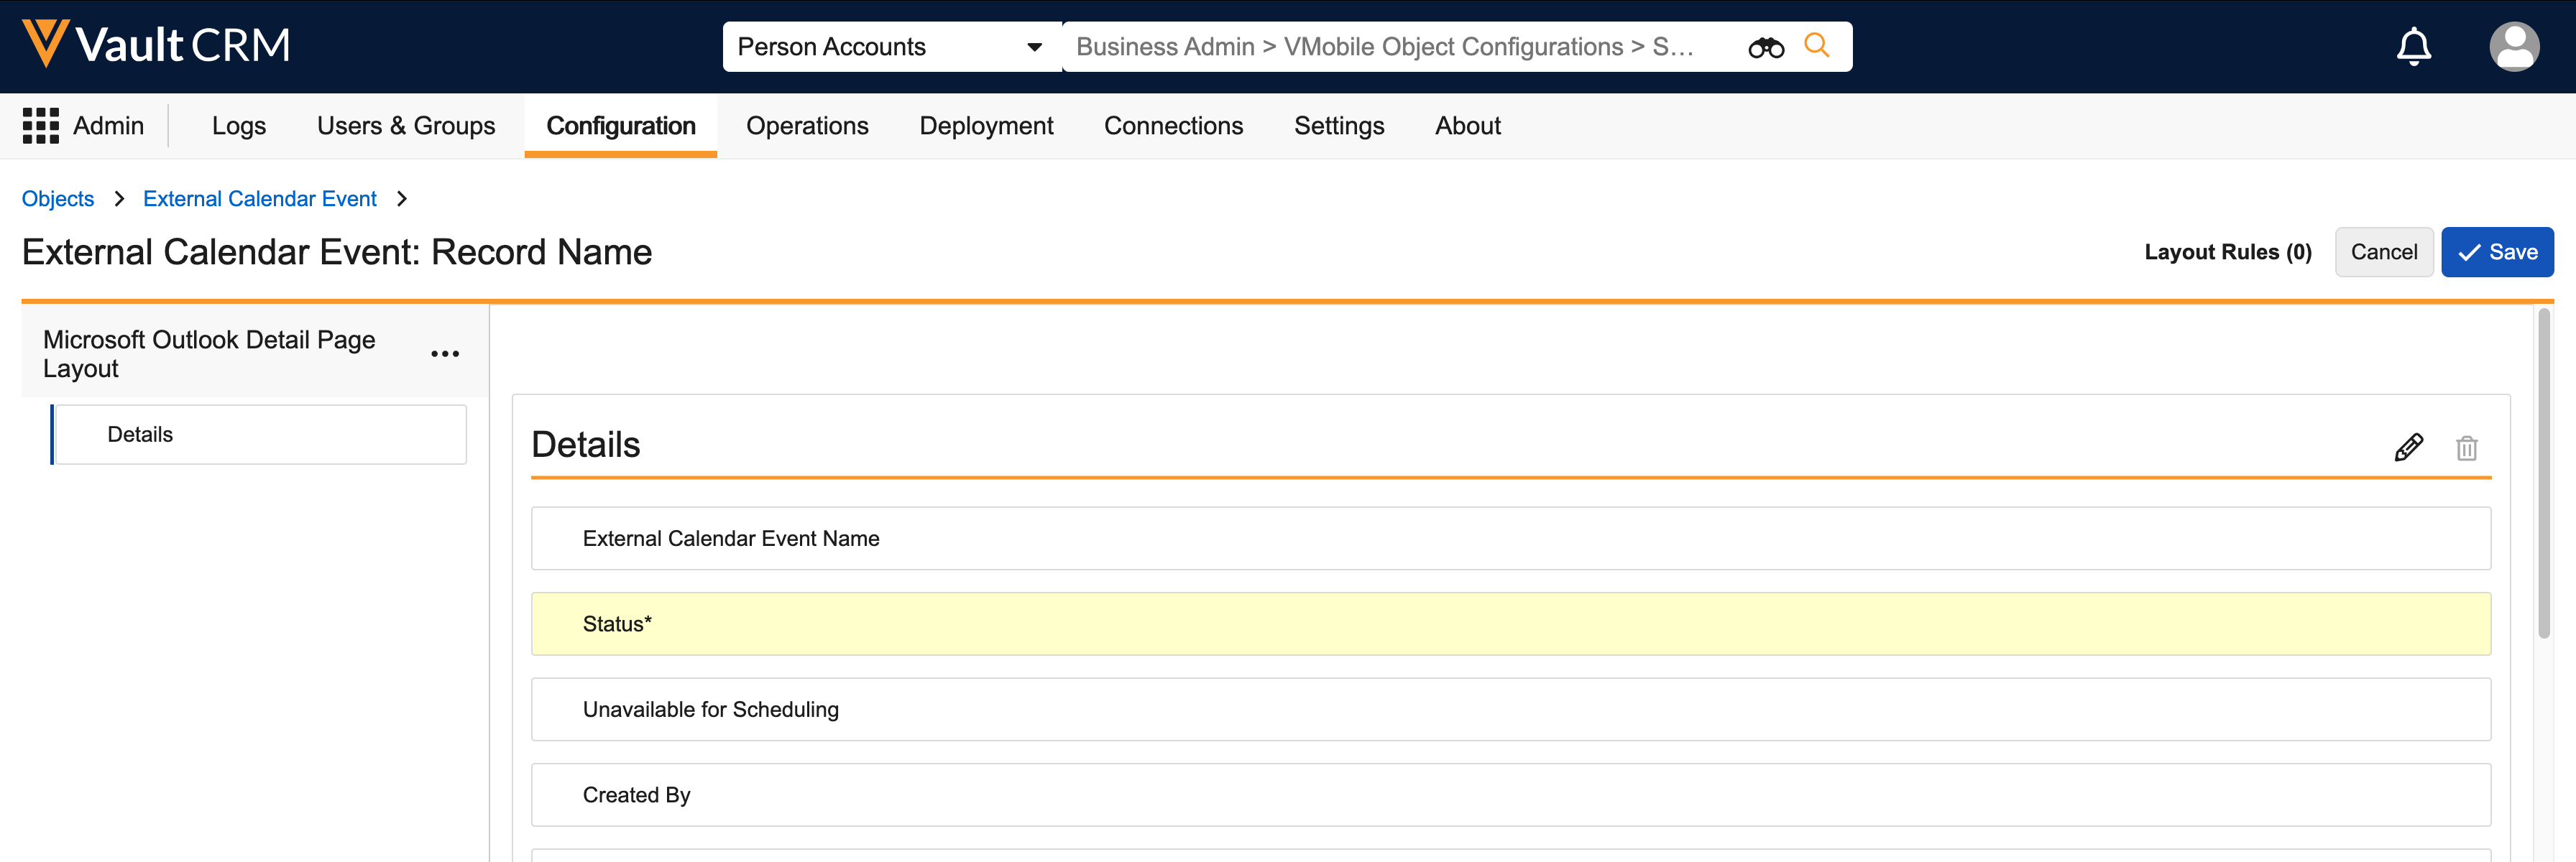Save the layout changes
Viewport: 2576px width, 862px height.
pos(2496,252)
